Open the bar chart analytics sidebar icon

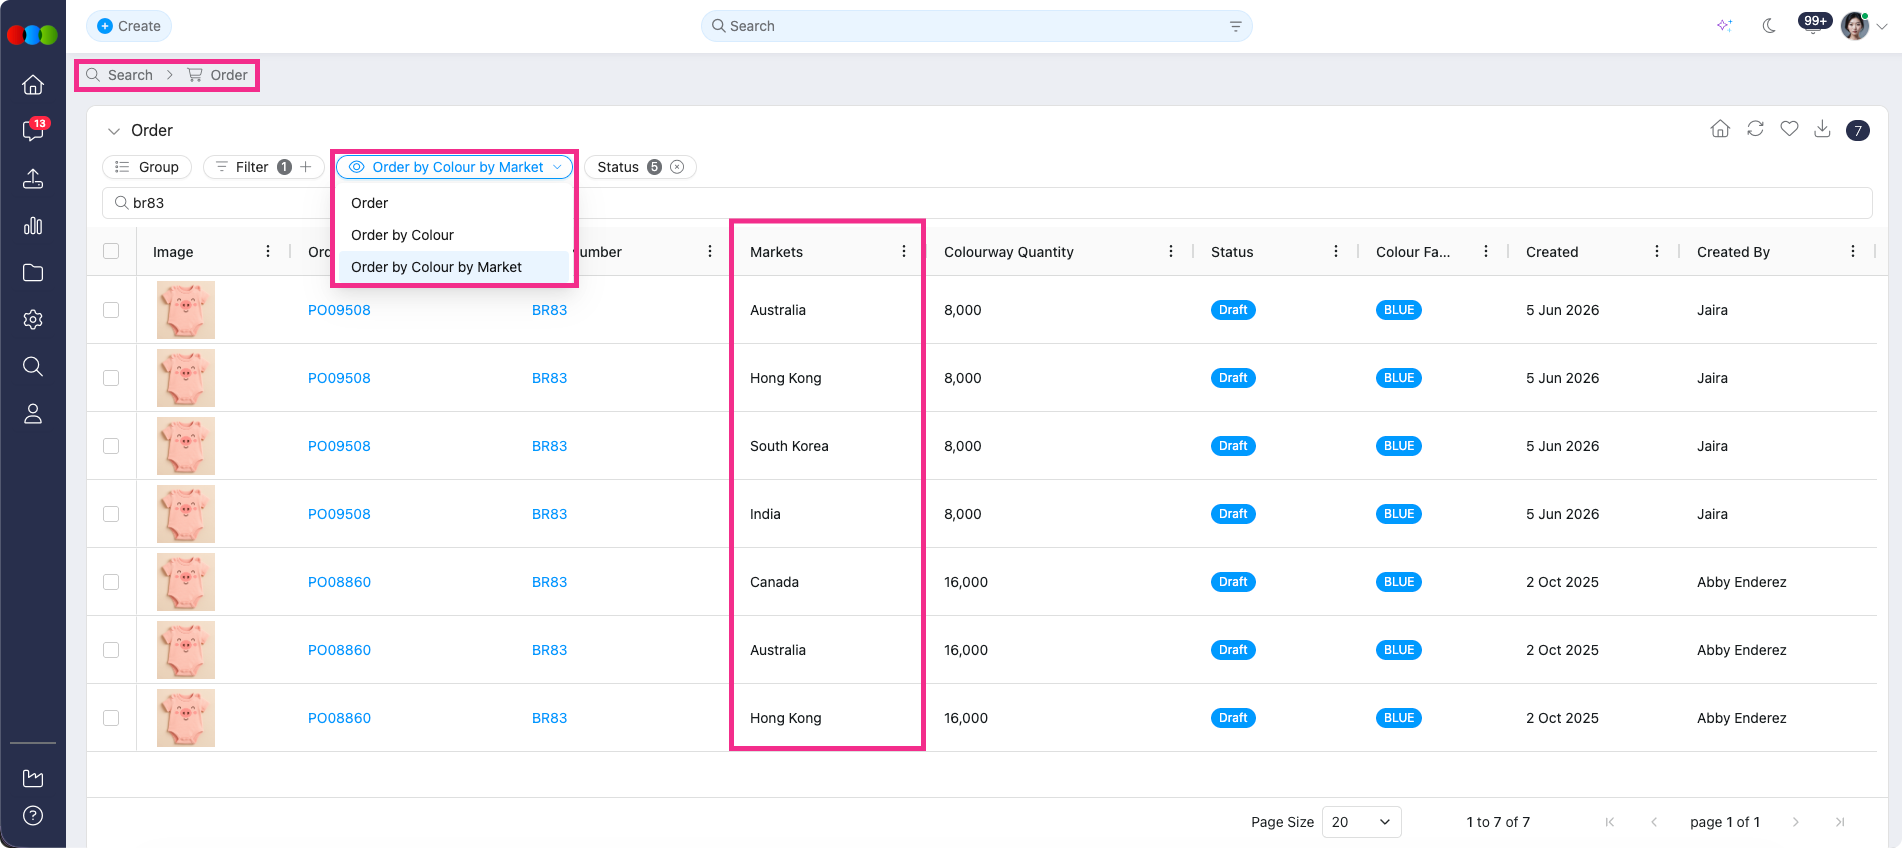tap(33, 225)
